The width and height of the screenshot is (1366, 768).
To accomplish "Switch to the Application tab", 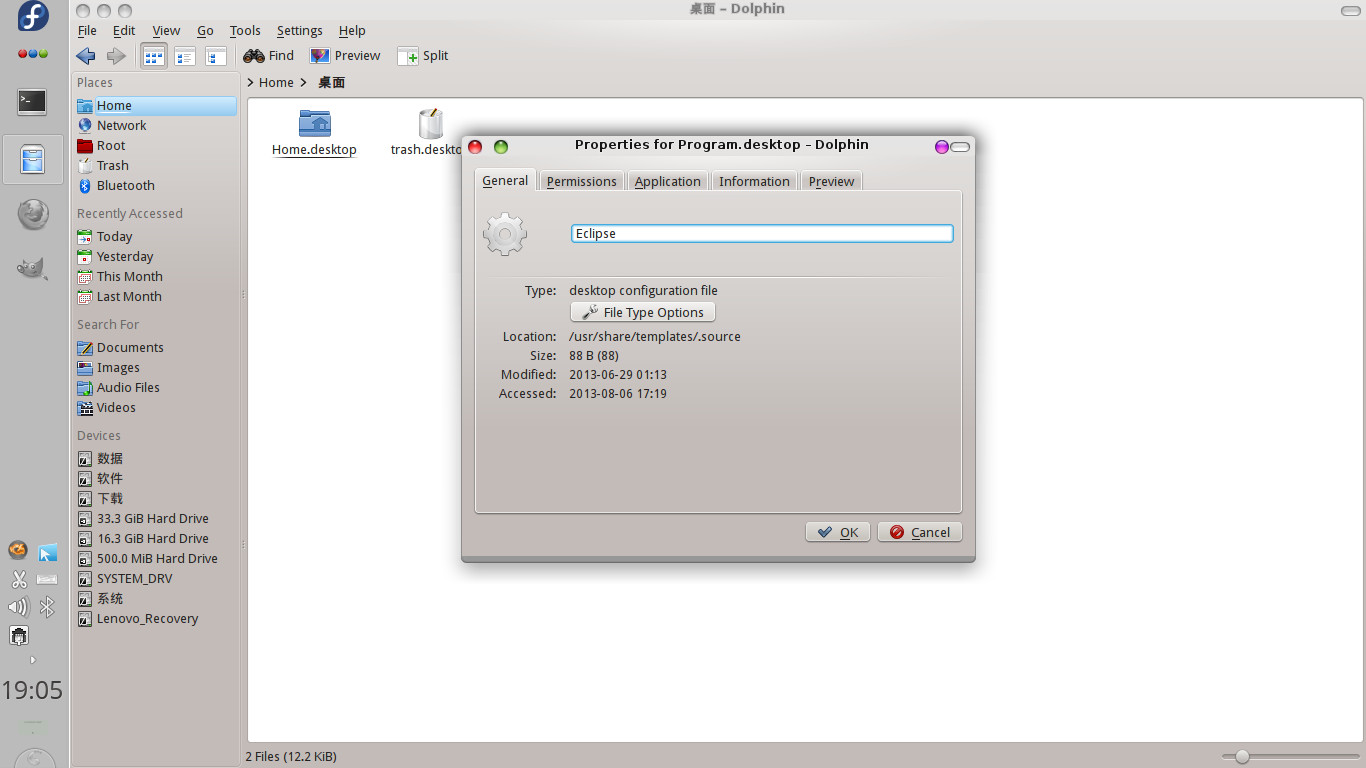I will [x=667, y=181].
